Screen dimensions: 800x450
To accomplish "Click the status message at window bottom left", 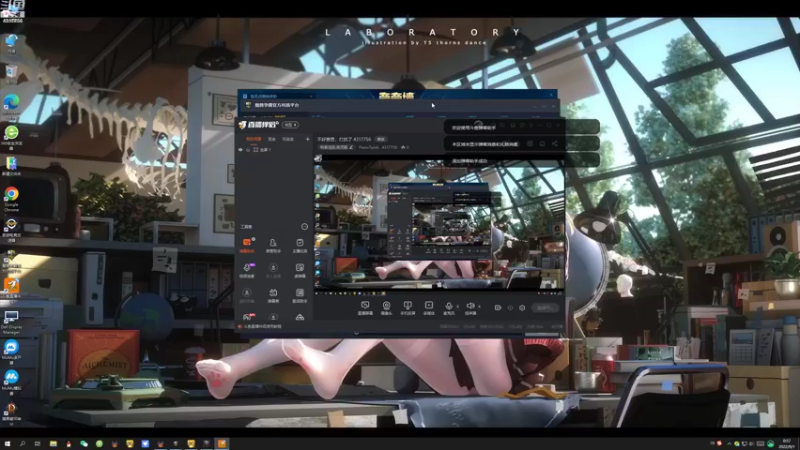I will click(x=261, y=326).
